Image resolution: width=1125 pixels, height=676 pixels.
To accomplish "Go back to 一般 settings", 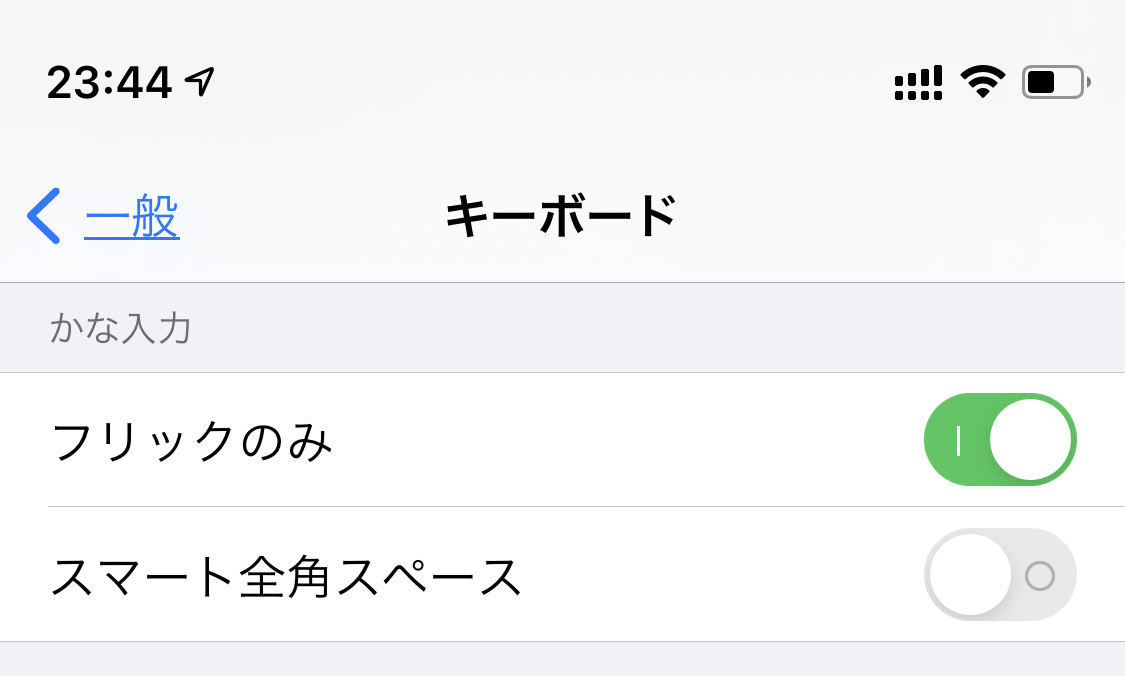I will click(132, 216).
